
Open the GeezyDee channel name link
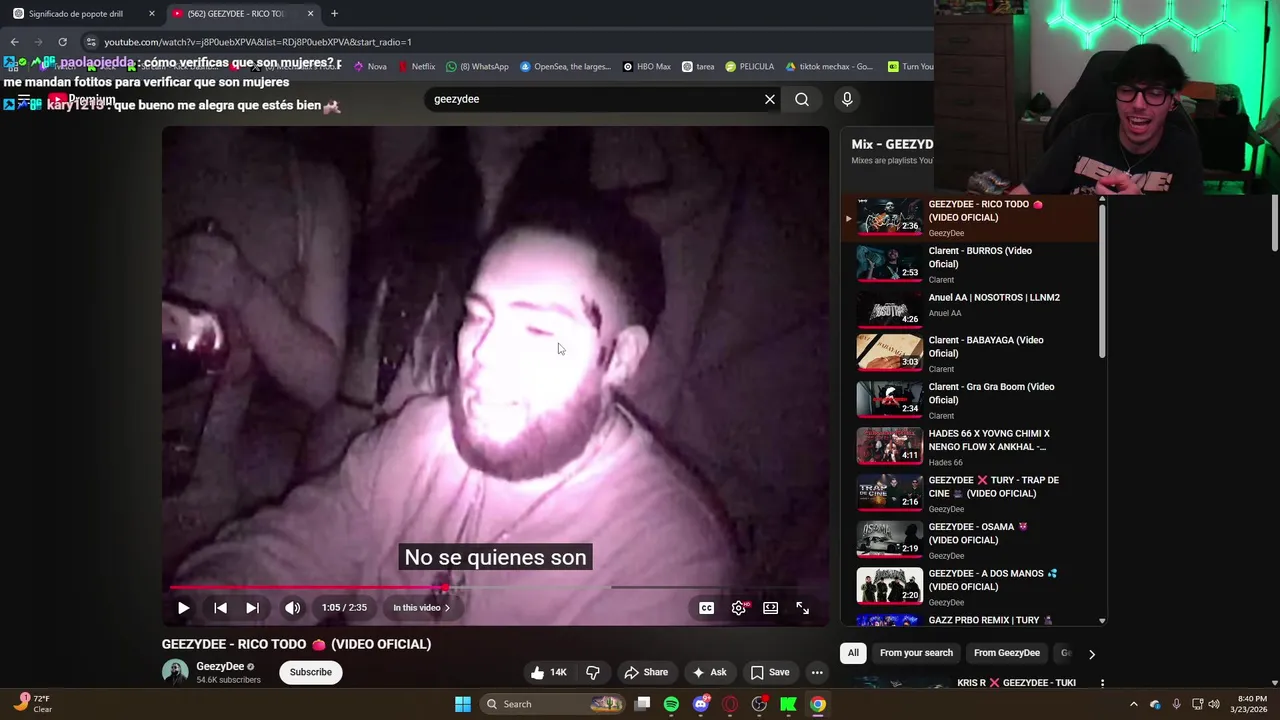click(220, 666)
